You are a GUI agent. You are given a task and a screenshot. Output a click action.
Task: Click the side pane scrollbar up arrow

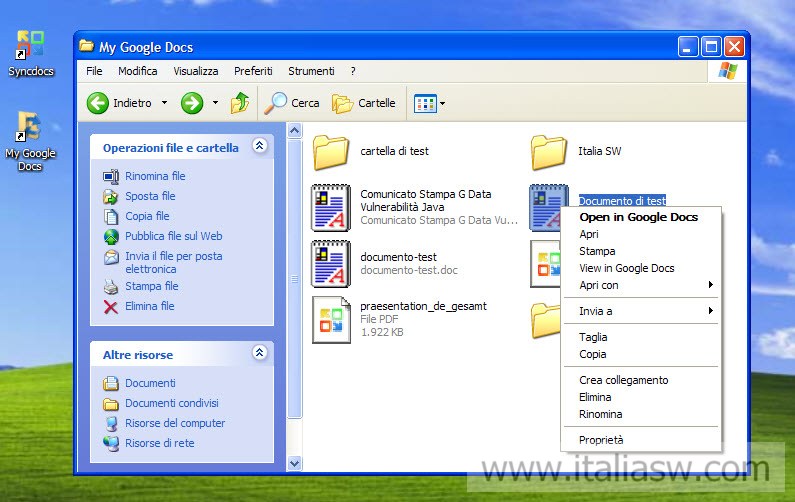tap(295, 131)
